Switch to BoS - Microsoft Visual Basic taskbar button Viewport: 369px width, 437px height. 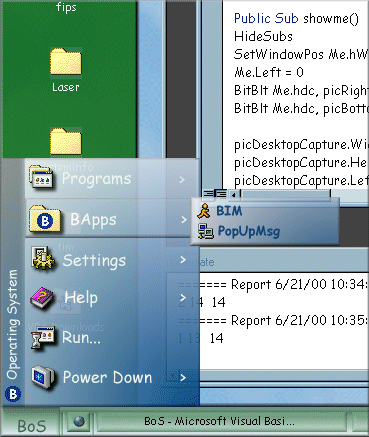click(x=221, y=421)
